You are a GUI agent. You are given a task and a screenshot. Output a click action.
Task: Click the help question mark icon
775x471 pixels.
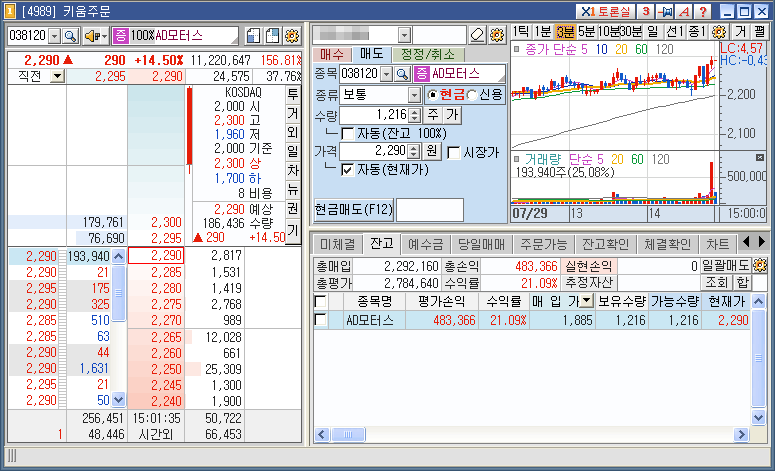pyautogui.click(x=703, y=11)
